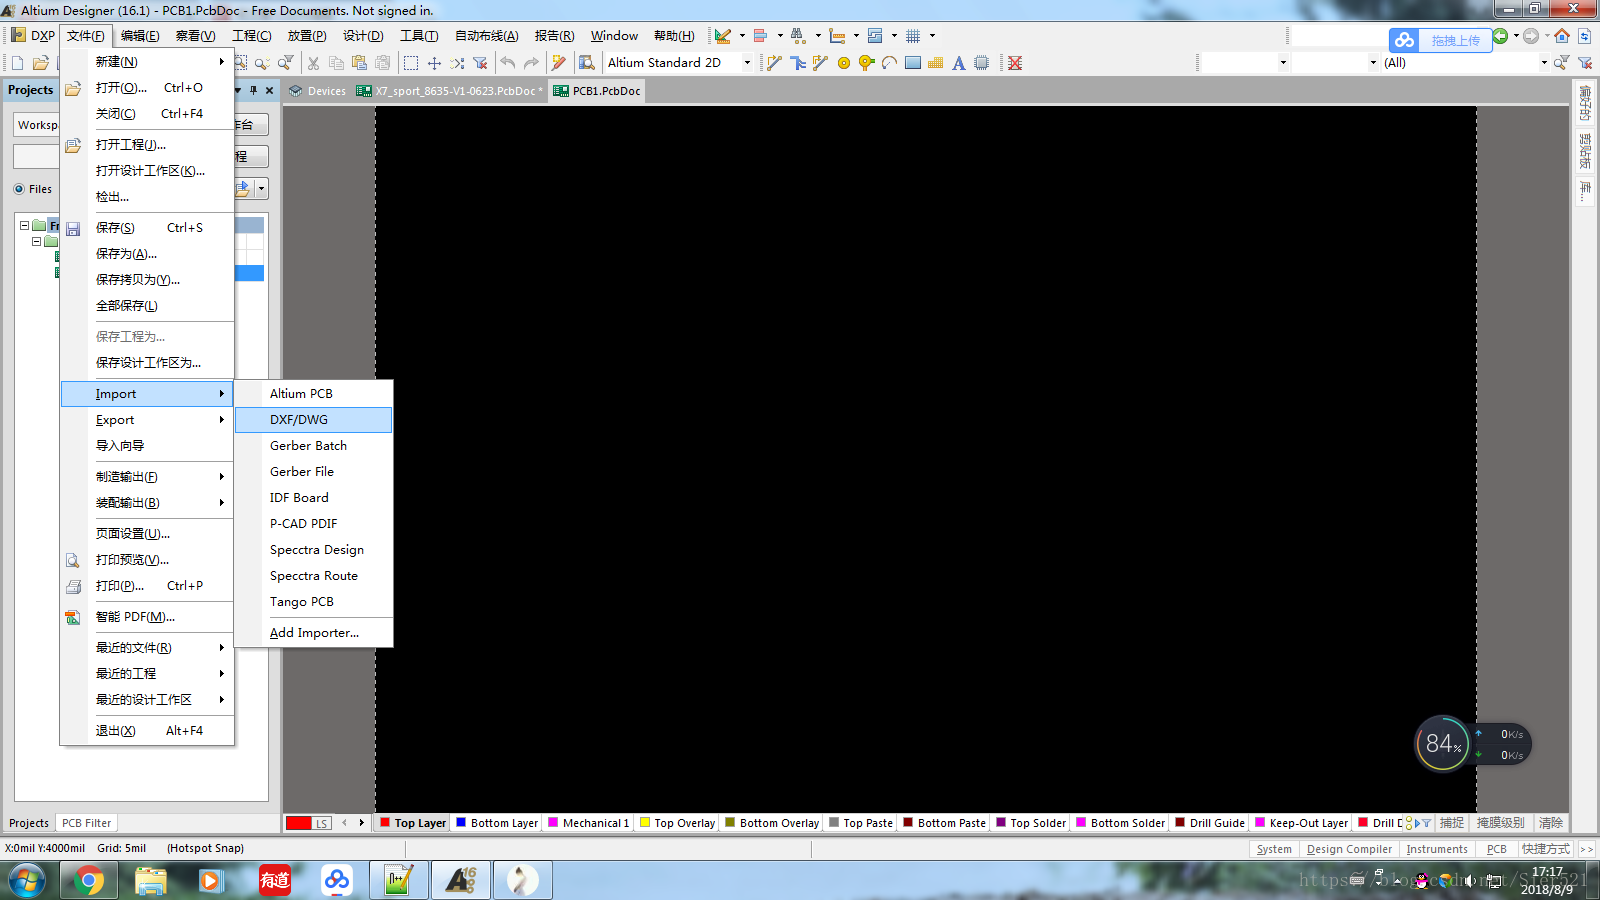1600x900 pixels.
Task: Click the cross probe pencil icon
Action: click(559, 63)
